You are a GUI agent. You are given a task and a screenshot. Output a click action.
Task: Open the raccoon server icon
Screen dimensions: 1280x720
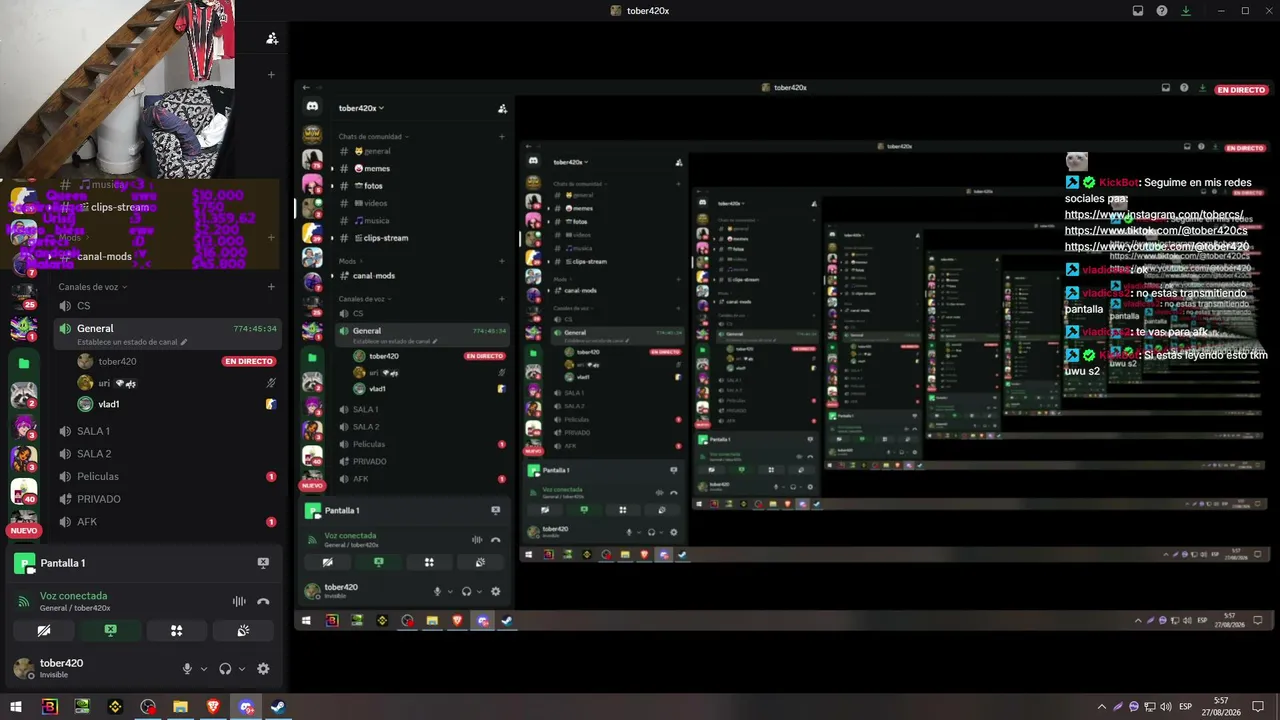point(24,395)
